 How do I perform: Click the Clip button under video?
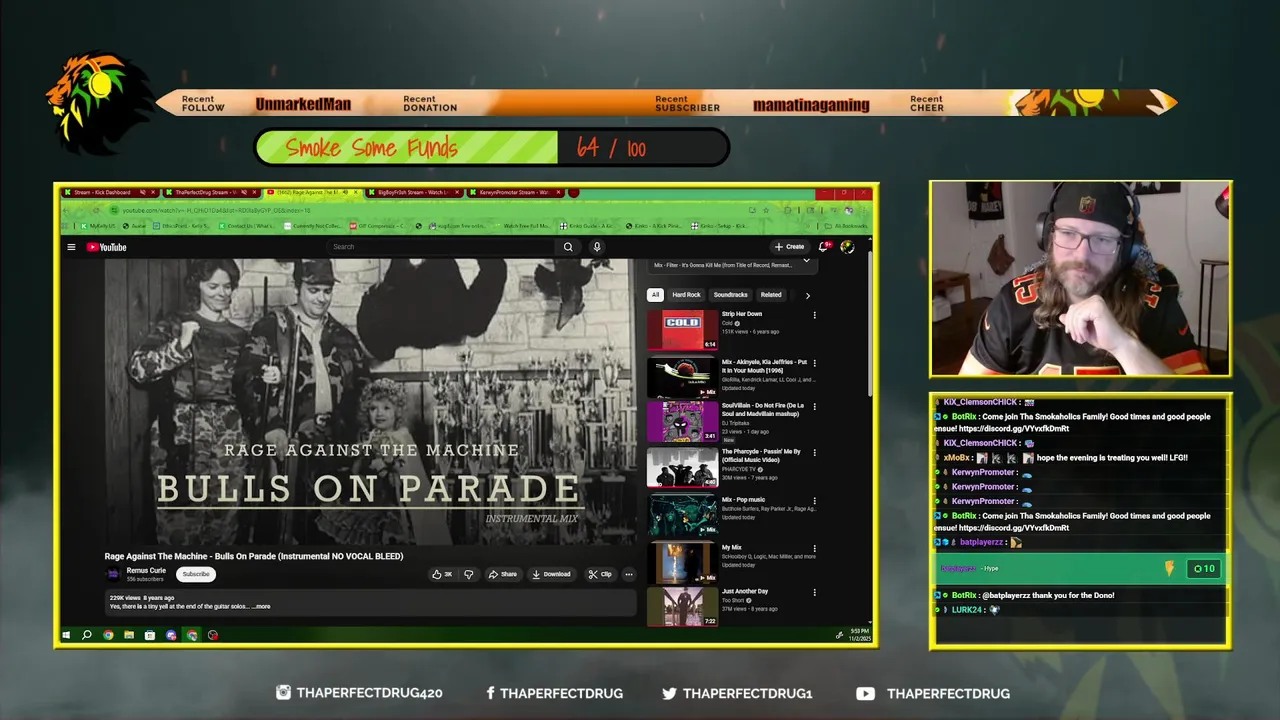point(600,574)
